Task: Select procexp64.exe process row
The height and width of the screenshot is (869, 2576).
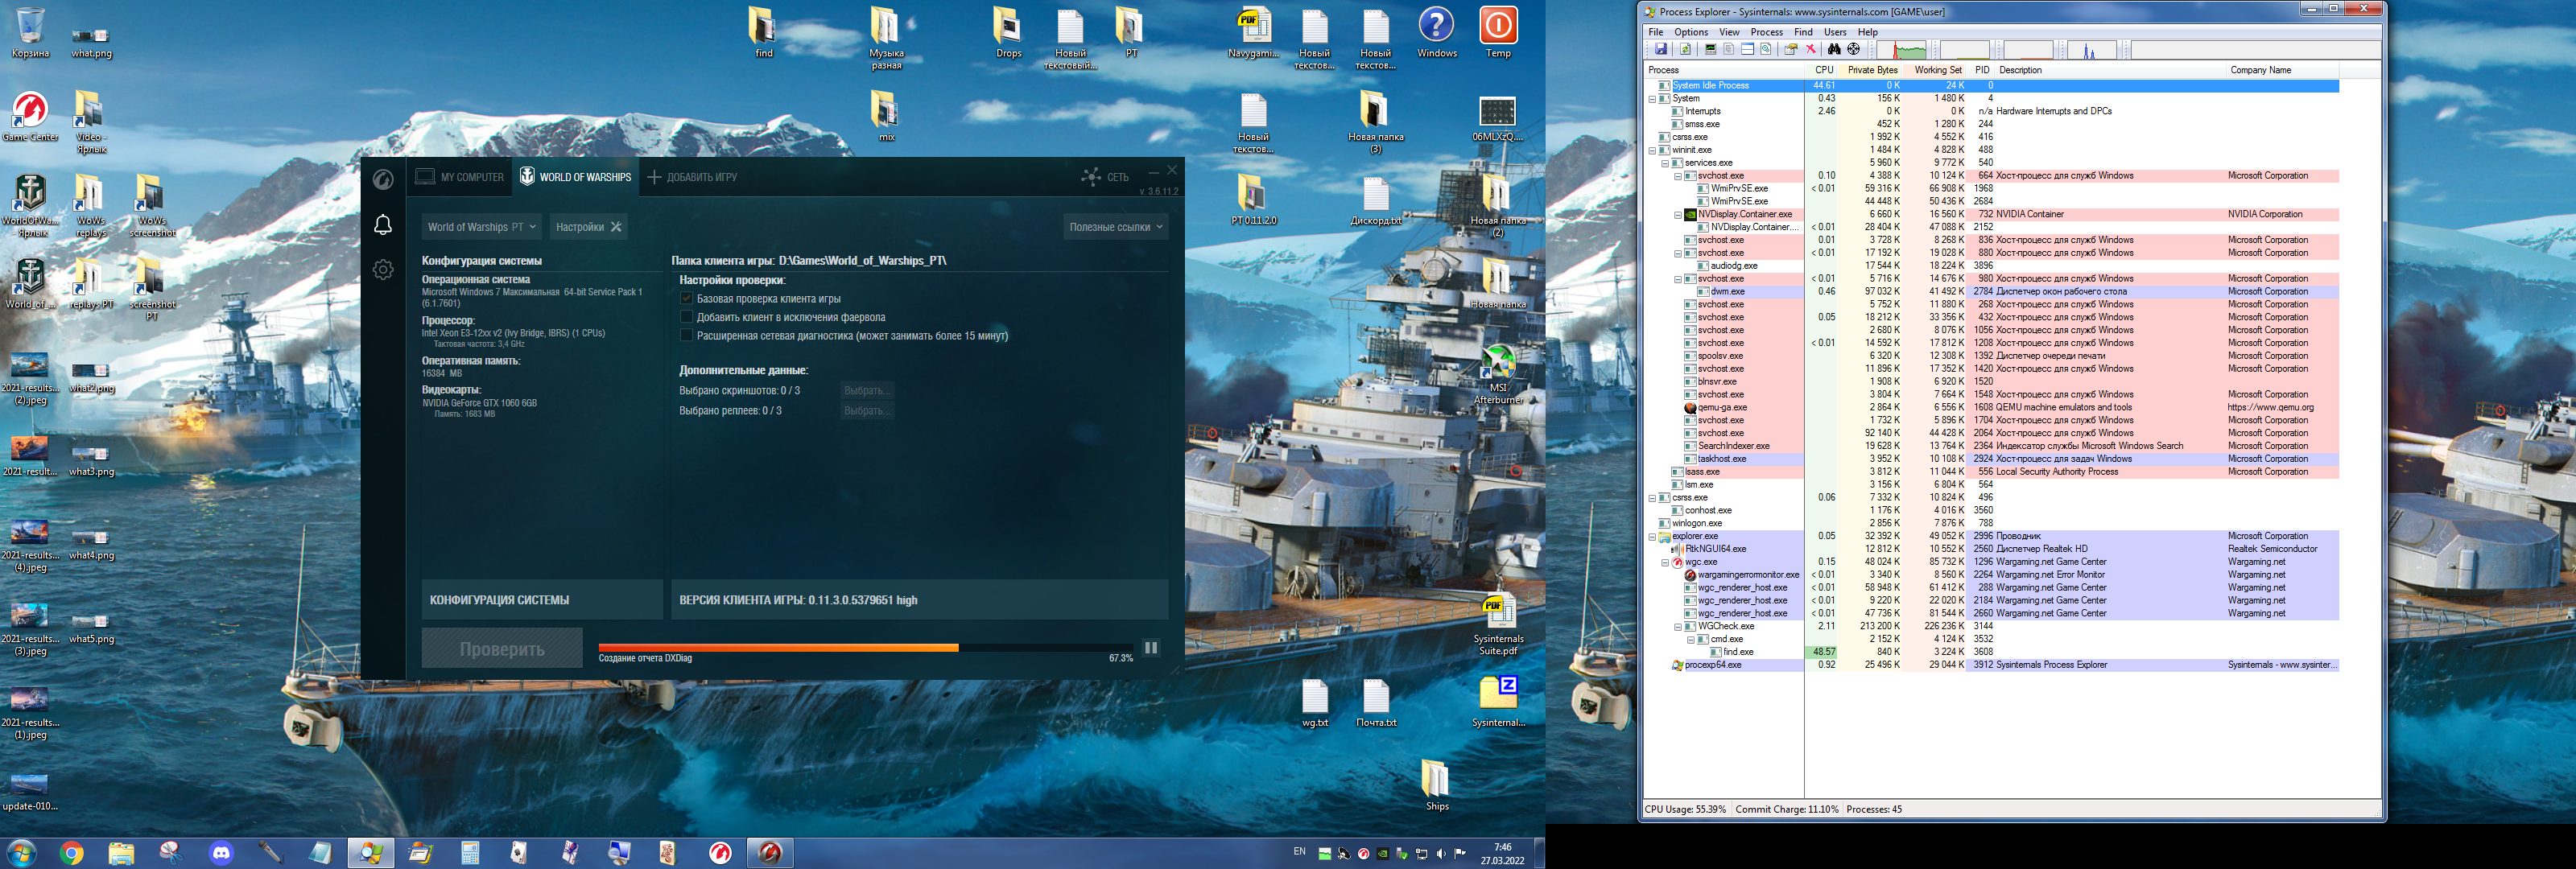Action: tap(1992, 665)
